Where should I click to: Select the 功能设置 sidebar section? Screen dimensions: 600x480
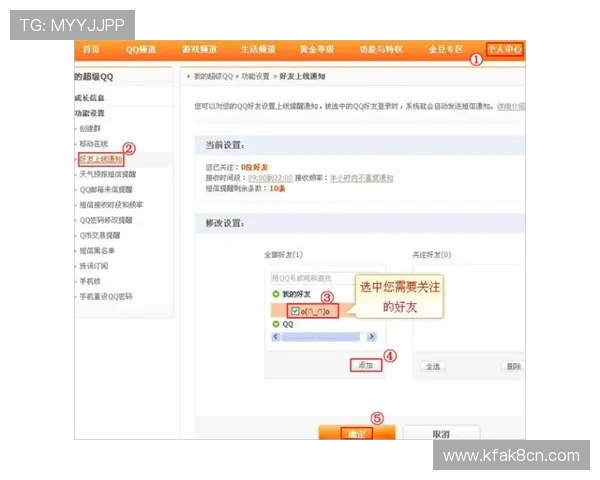pyautogui.click(x=90, y=113)
